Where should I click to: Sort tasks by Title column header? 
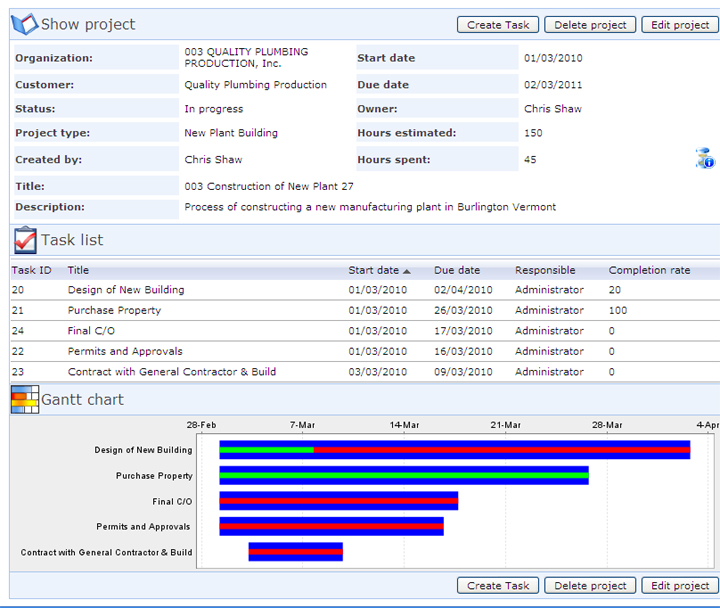(78, 270)
